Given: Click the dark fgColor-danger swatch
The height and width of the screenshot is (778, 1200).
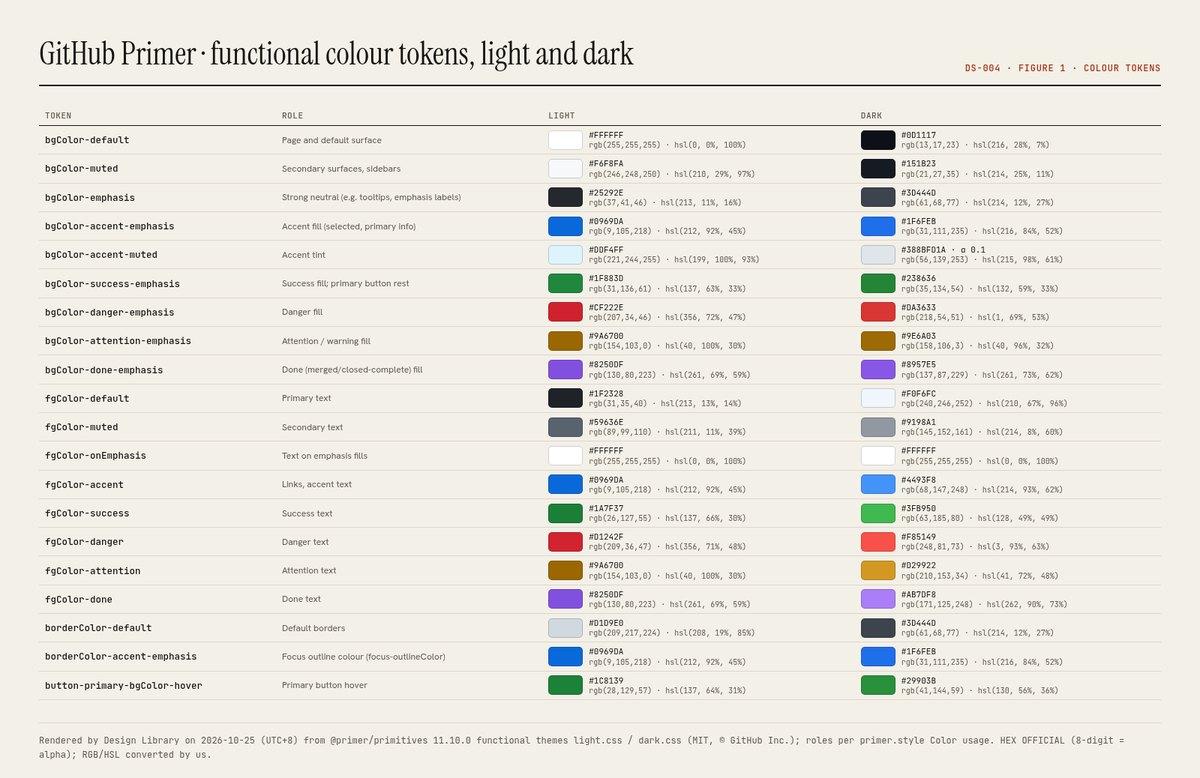Looking at the screenshot, I should (x=878, y=542).
